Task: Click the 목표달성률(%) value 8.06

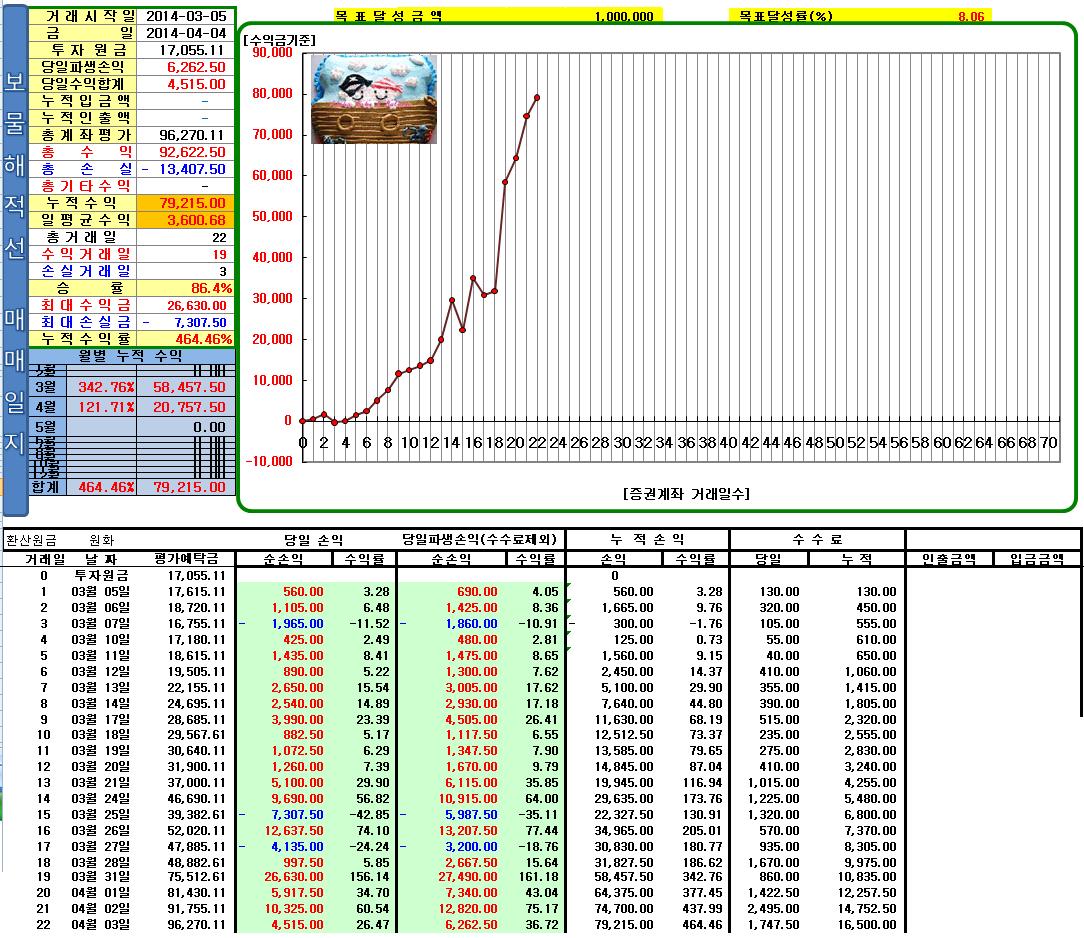Action: point(970,17)
